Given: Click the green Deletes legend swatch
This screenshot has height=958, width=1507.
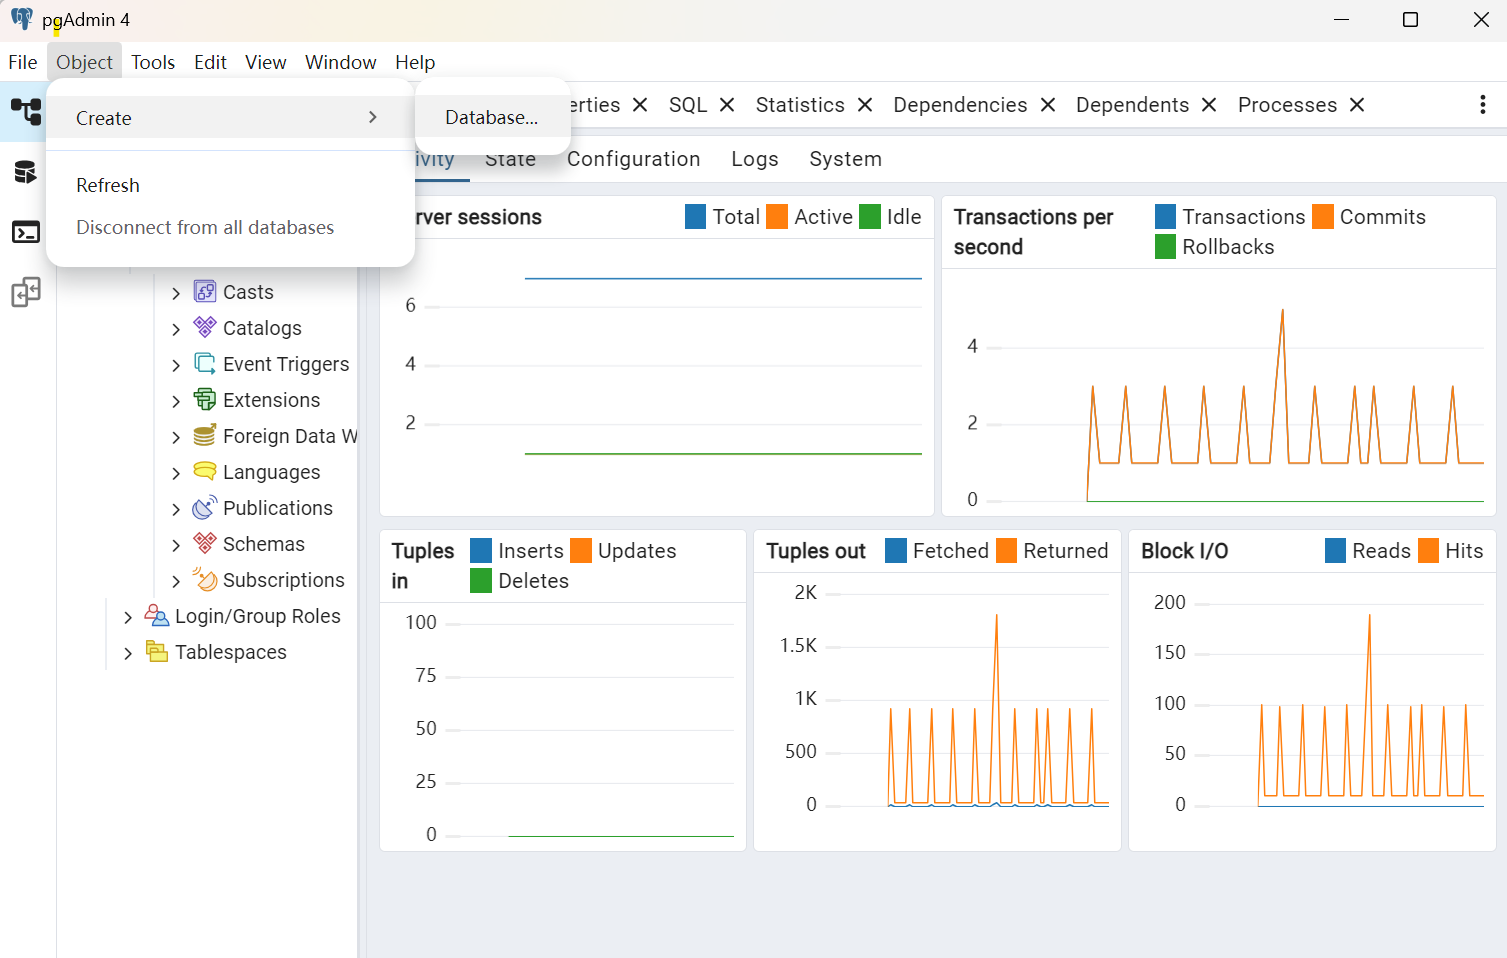Looking at the screenshot, I should click(x=481, y=581).
